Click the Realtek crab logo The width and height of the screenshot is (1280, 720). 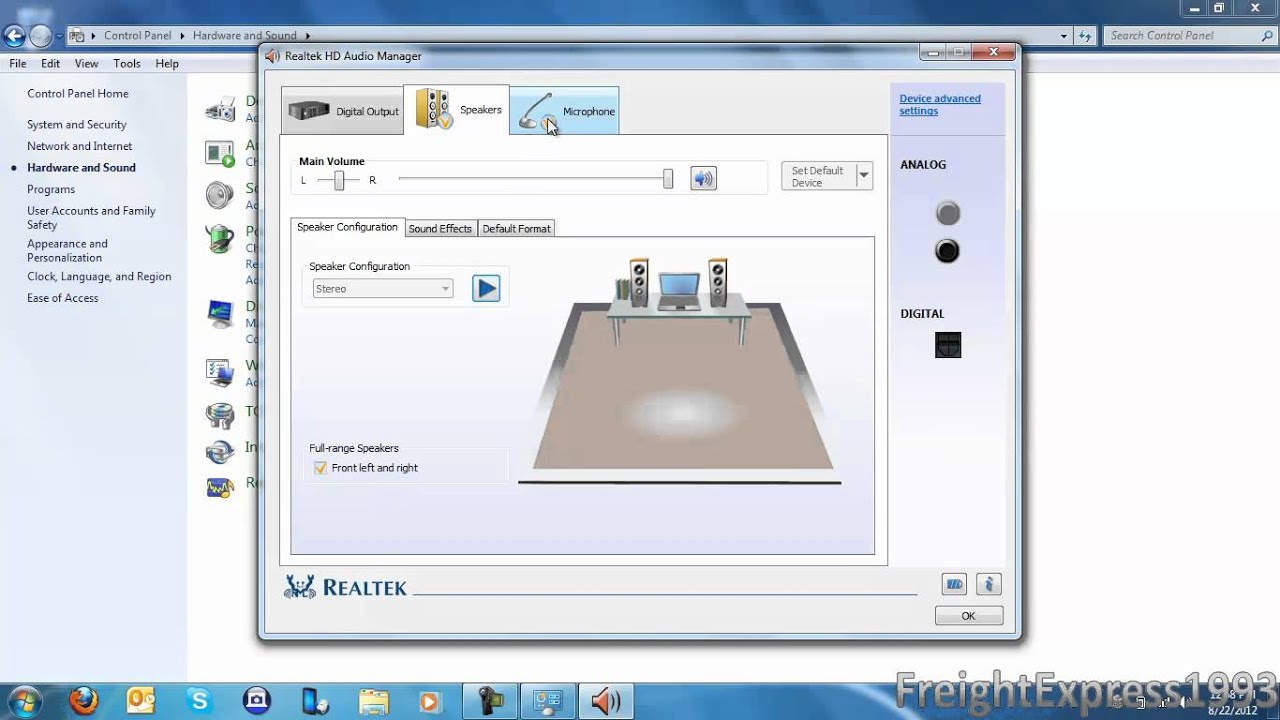299,586
